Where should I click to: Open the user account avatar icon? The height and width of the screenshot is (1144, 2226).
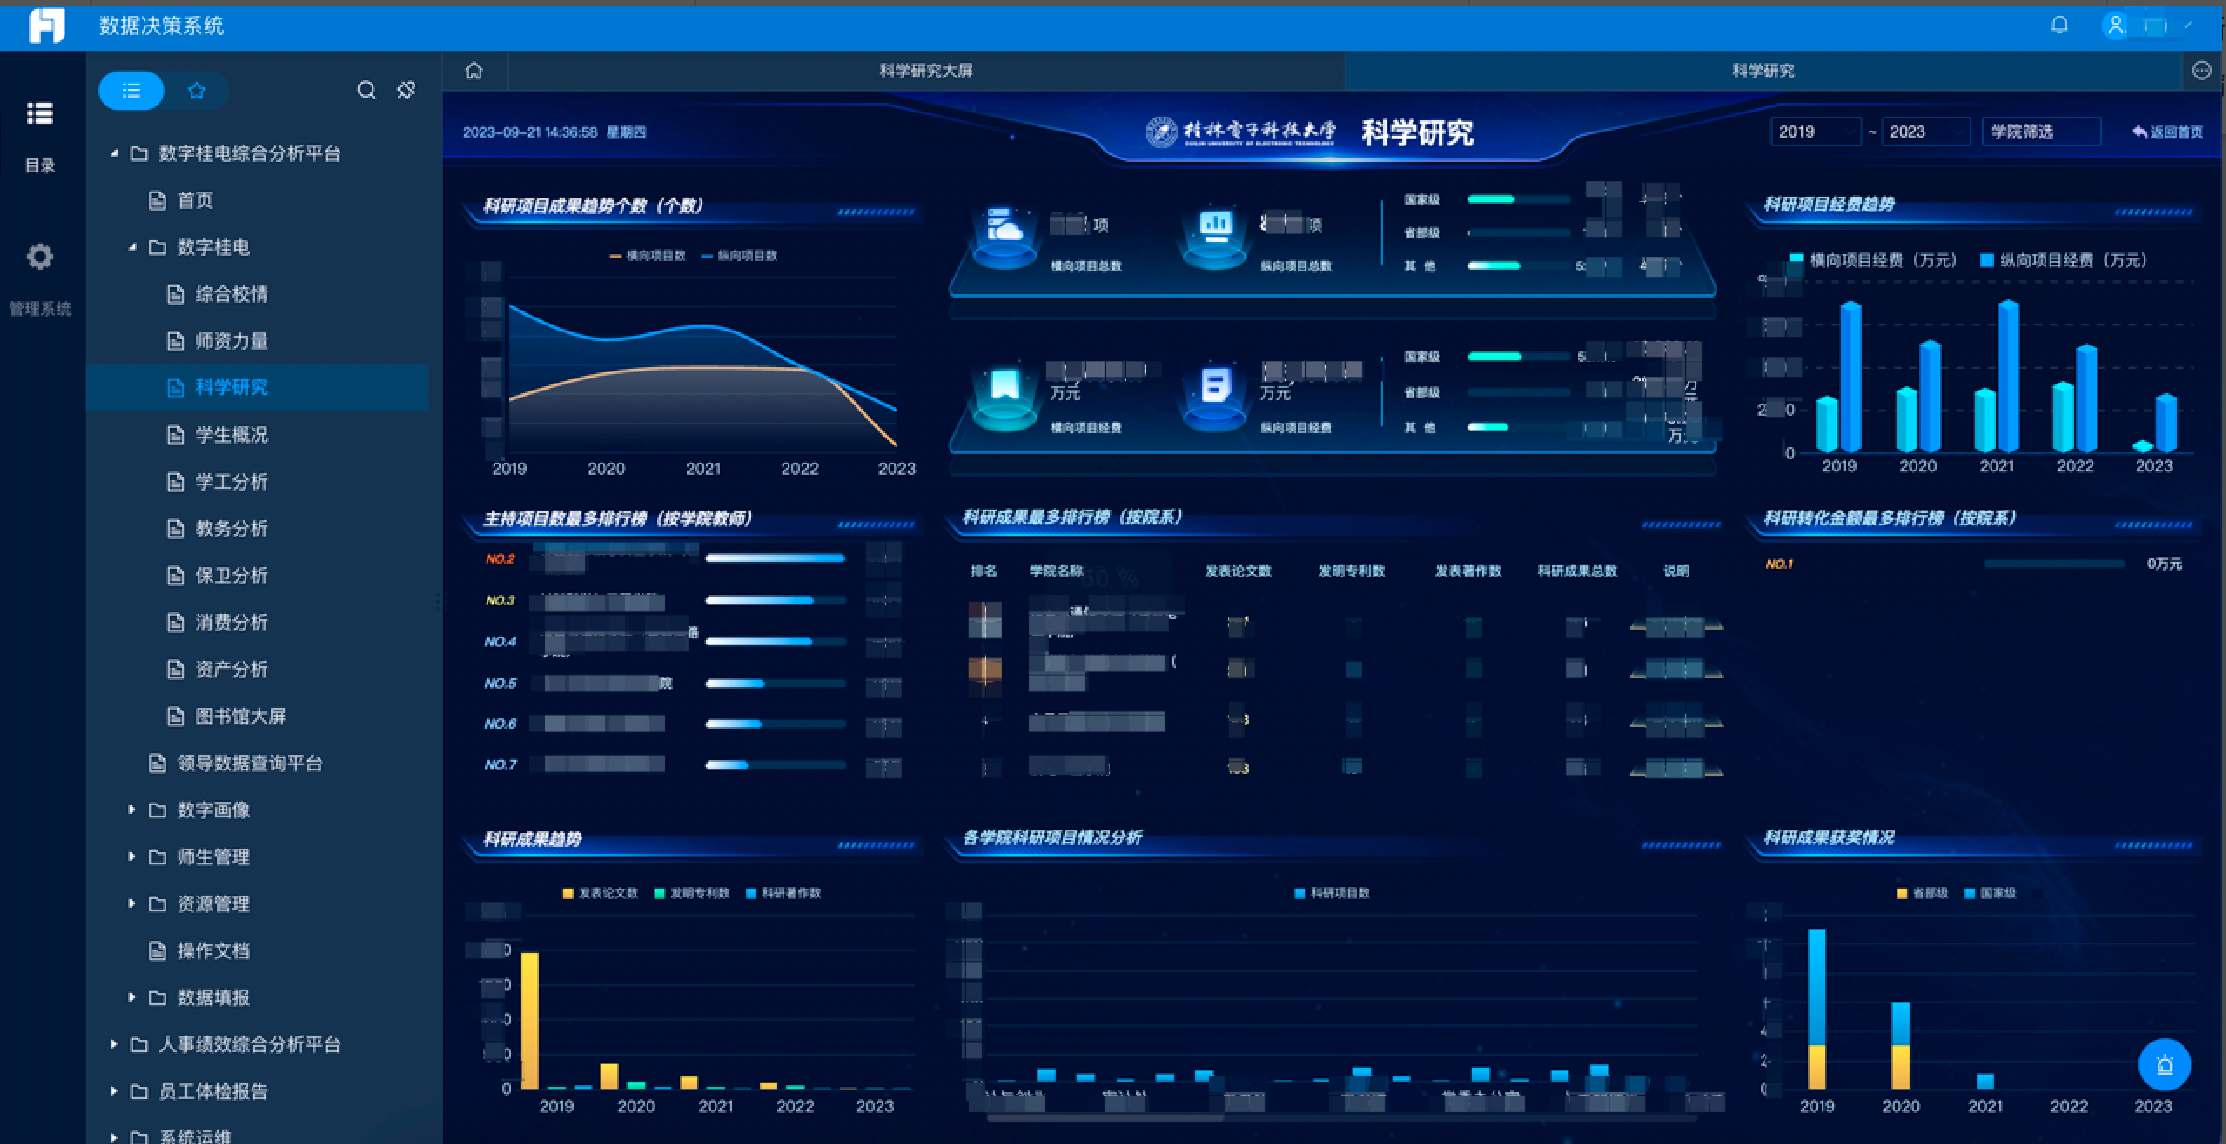click(x=2115, y=25)
